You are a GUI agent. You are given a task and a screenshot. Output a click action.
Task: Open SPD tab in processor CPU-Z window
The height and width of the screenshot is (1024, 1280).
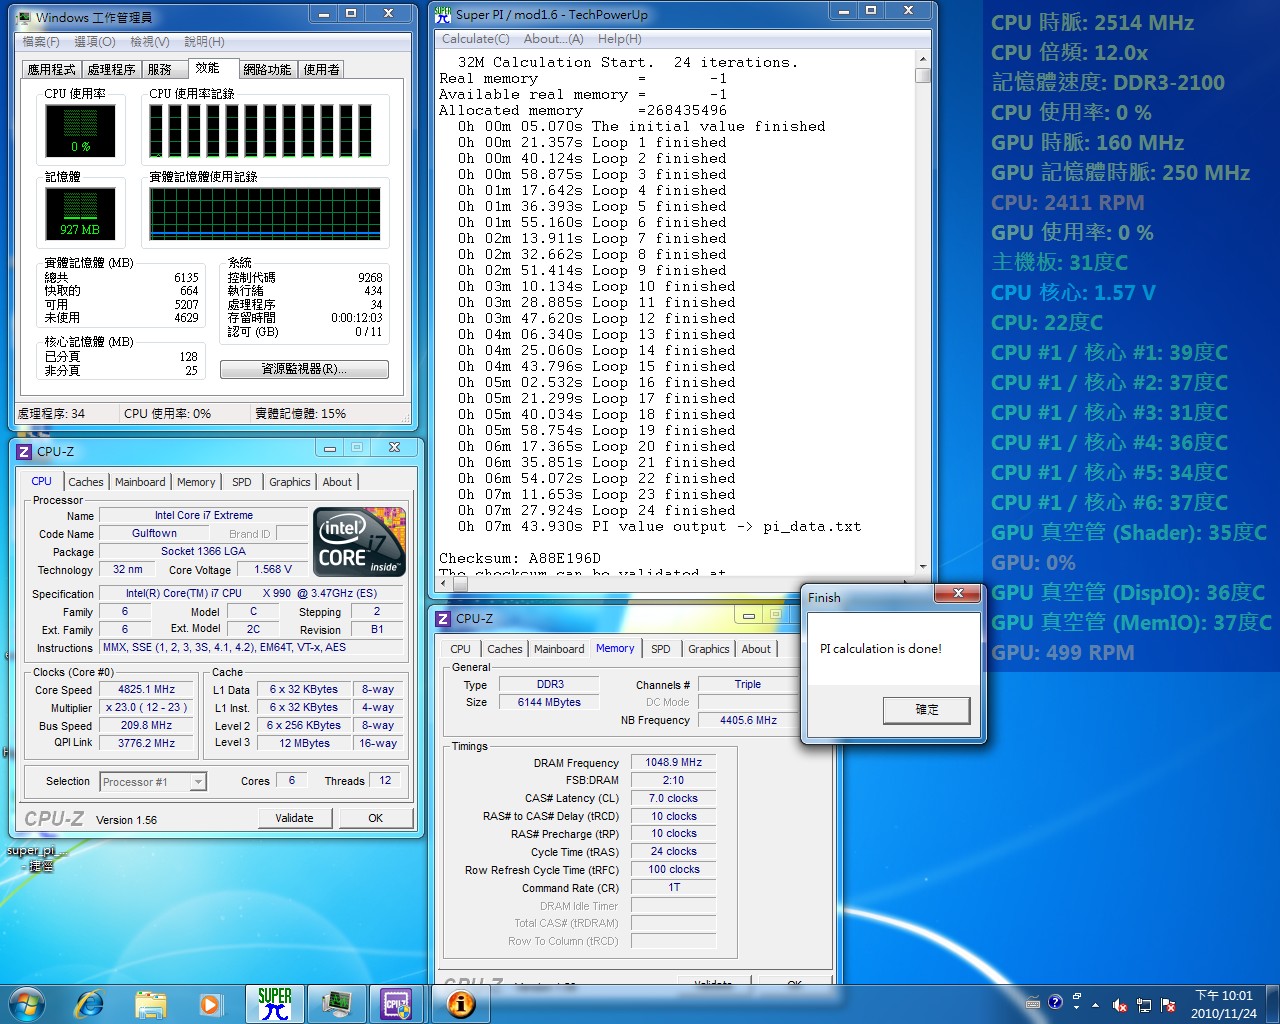pos(242,482)
